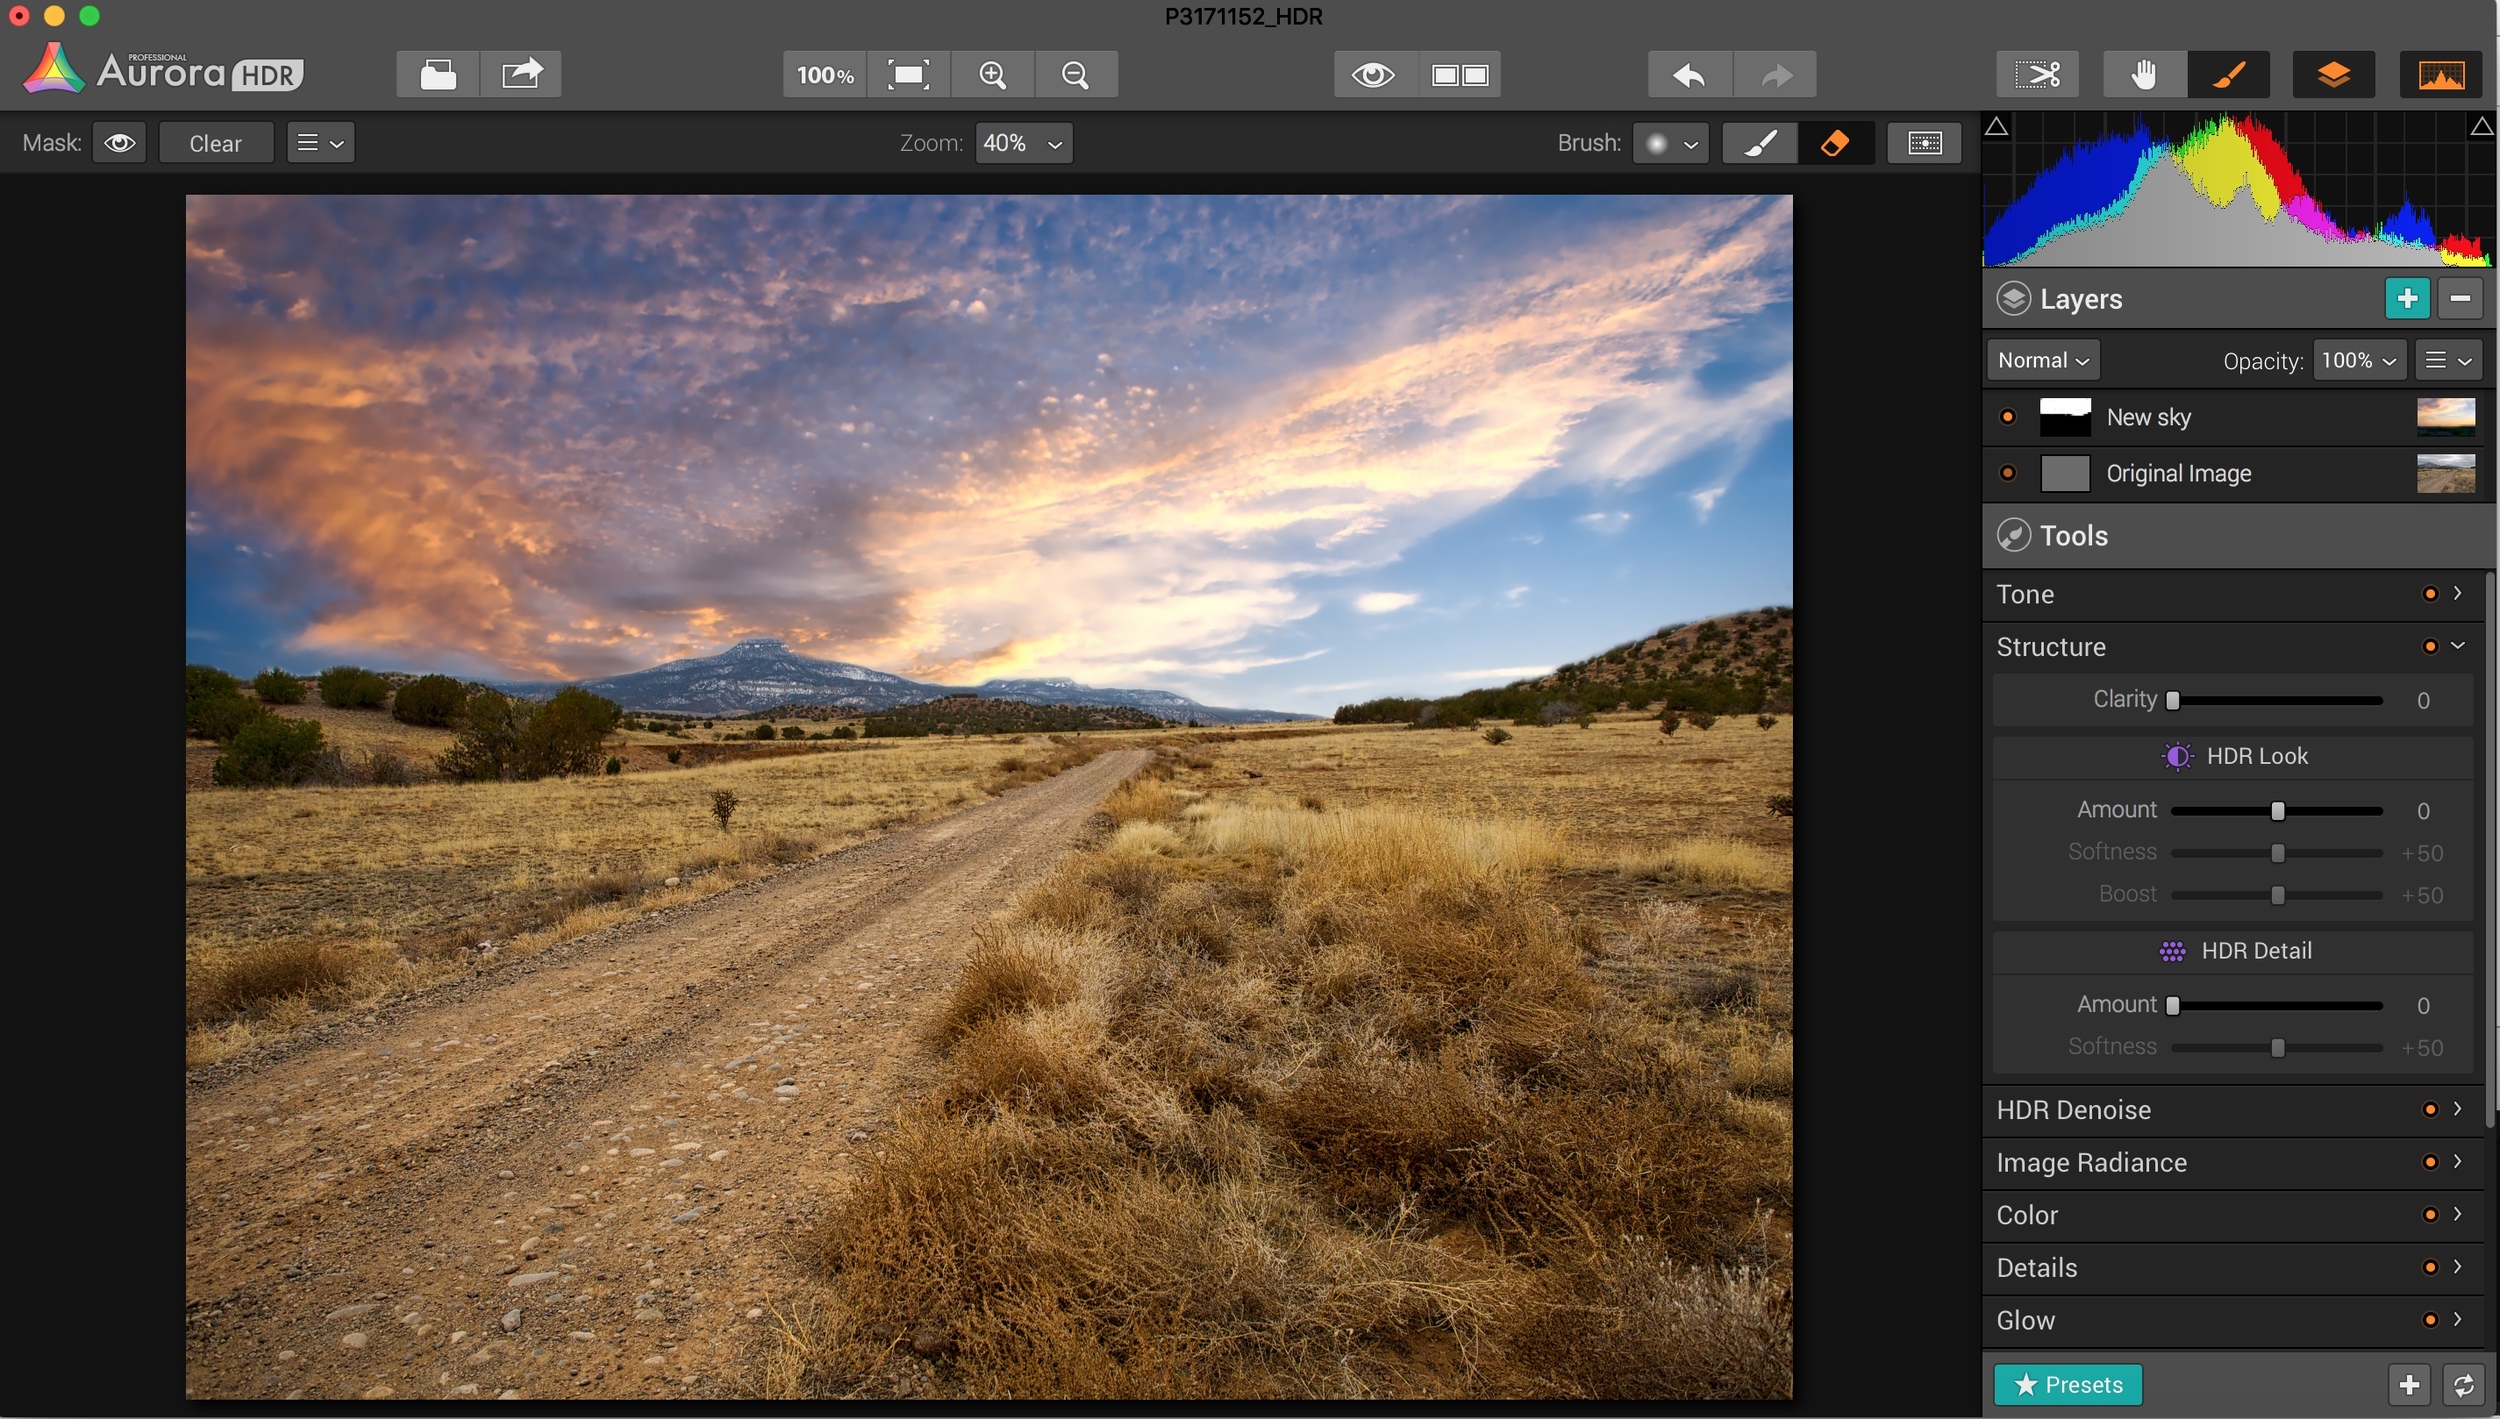The width and height of the screenshot is (2500, 1419).
Task: Open the Zoom 40% dropdown
Action: pos(1023,143)
